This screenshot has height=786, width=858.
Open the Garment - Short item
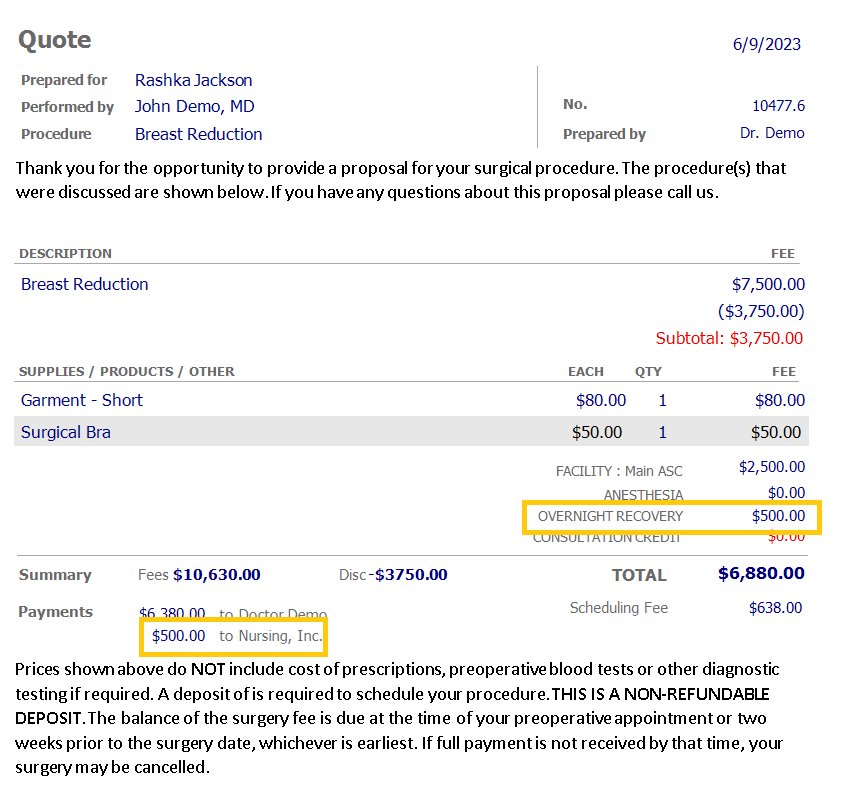coord(82,400)
